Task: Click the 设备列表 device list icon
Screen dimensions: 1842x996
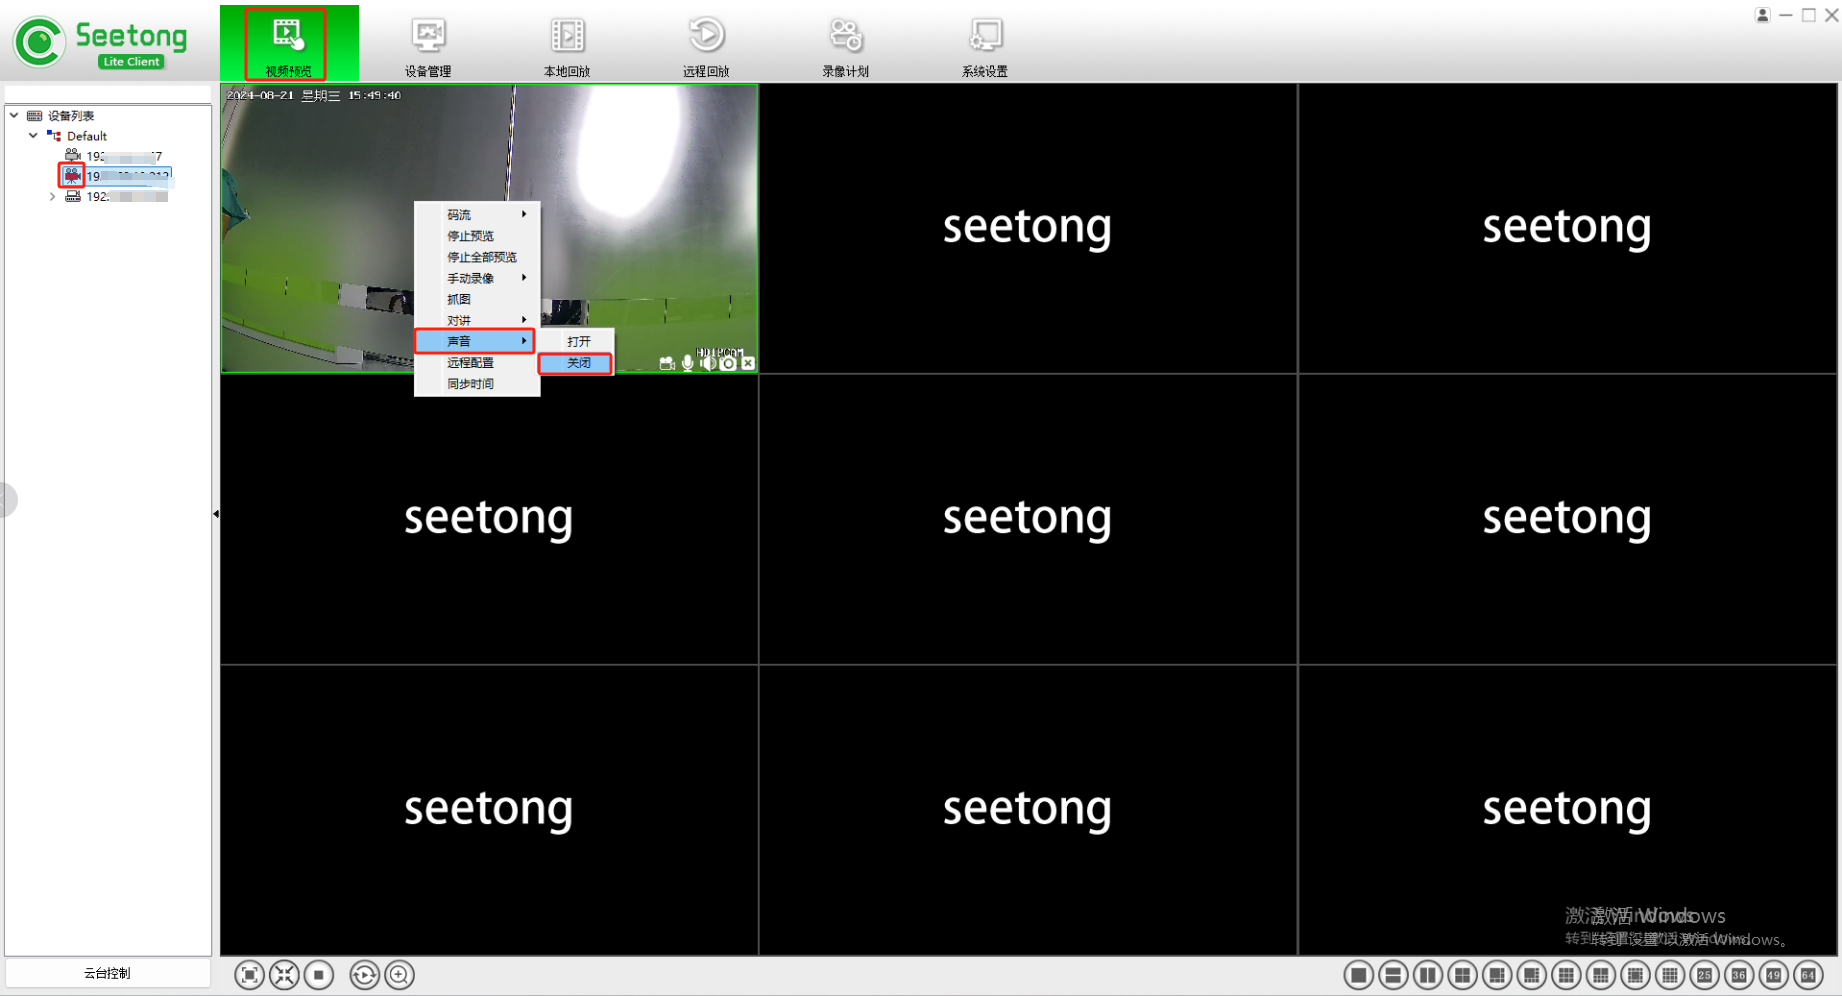Action: [35, 116]
